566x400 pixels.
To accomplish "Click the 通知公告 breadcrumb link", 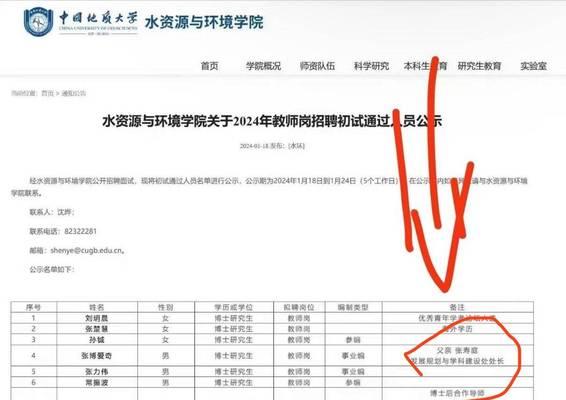I will tap(74, 94).
